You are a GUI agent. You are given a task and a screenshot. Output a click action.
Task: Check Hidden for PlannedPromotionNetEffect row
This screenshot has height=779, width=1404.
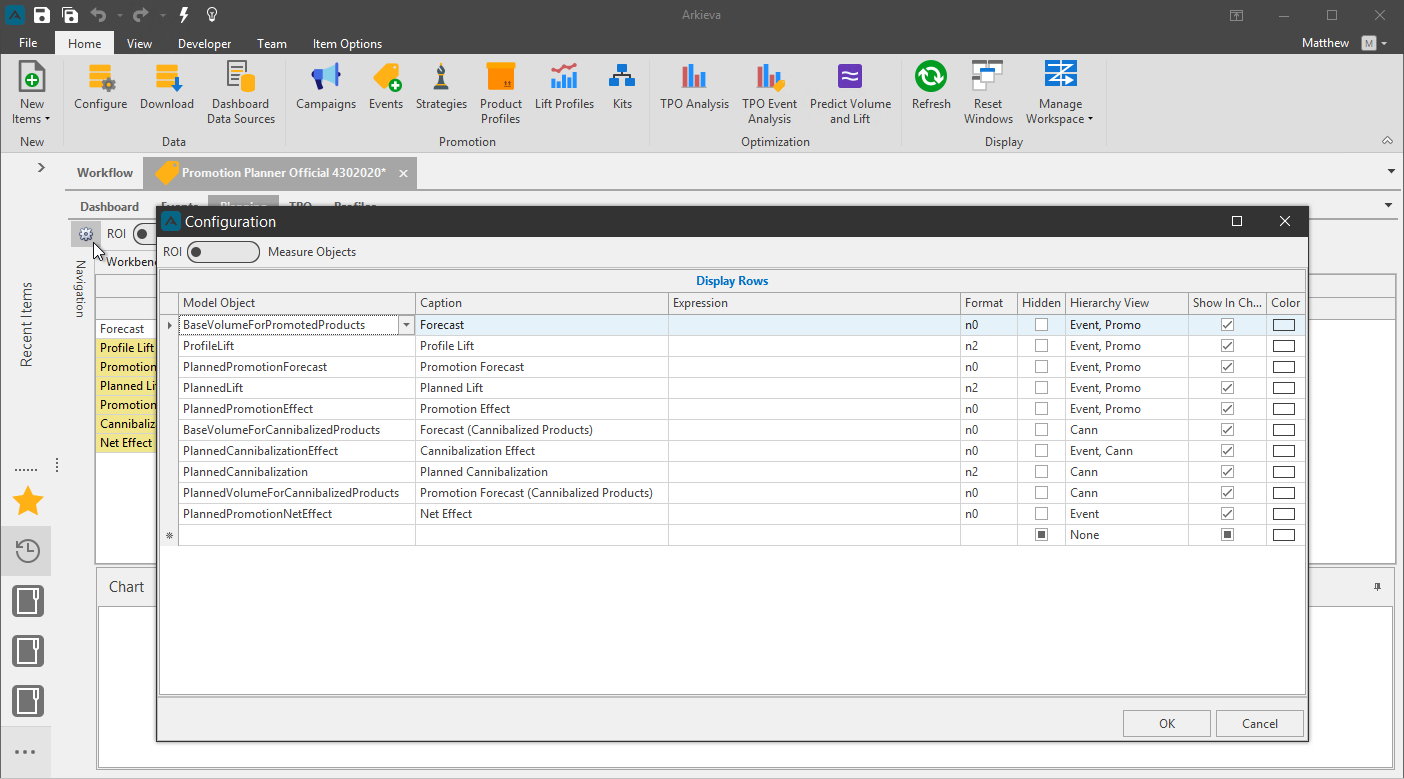point(1041,514)
